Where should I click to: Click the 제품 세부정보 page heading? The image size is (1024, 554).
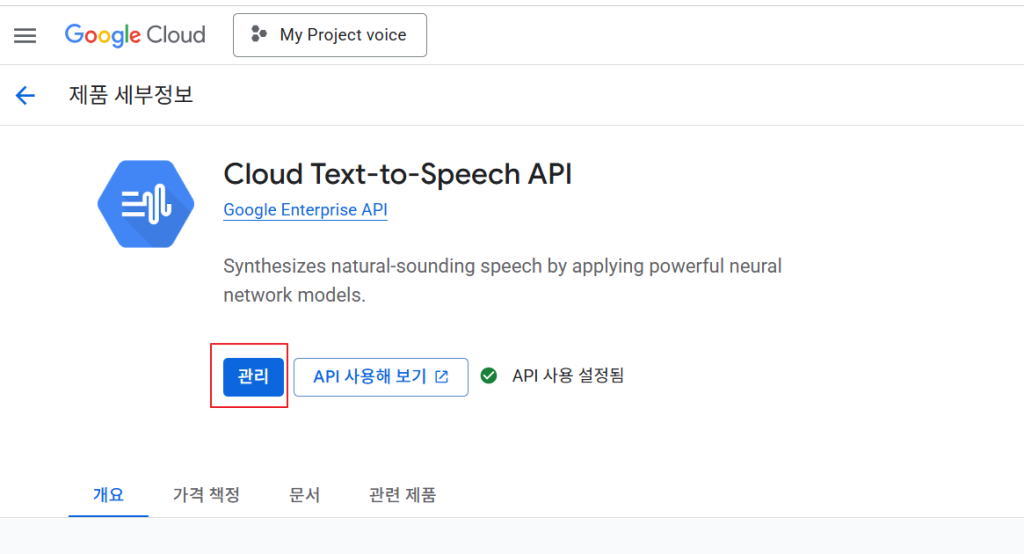(x=131, y=96)
